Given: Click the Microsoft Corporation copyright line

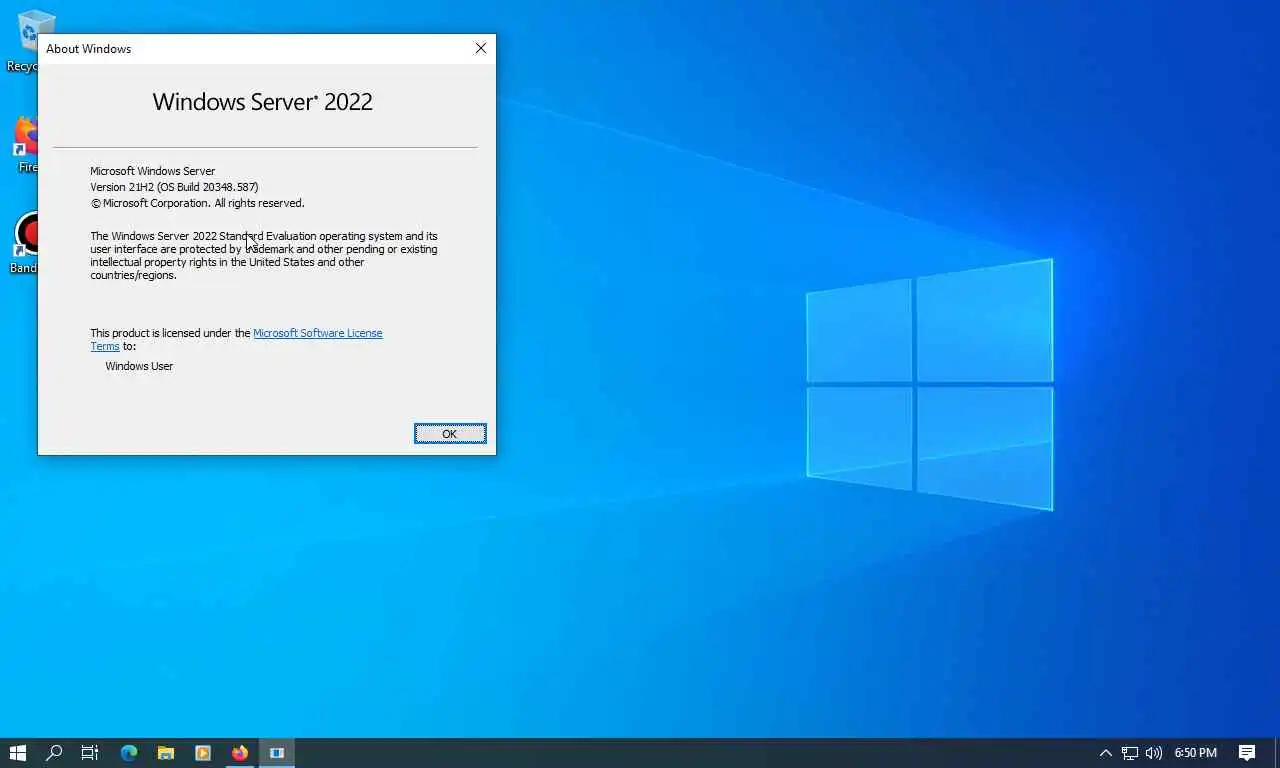Looking at the screenshot, I should click(x=197, y=203).
